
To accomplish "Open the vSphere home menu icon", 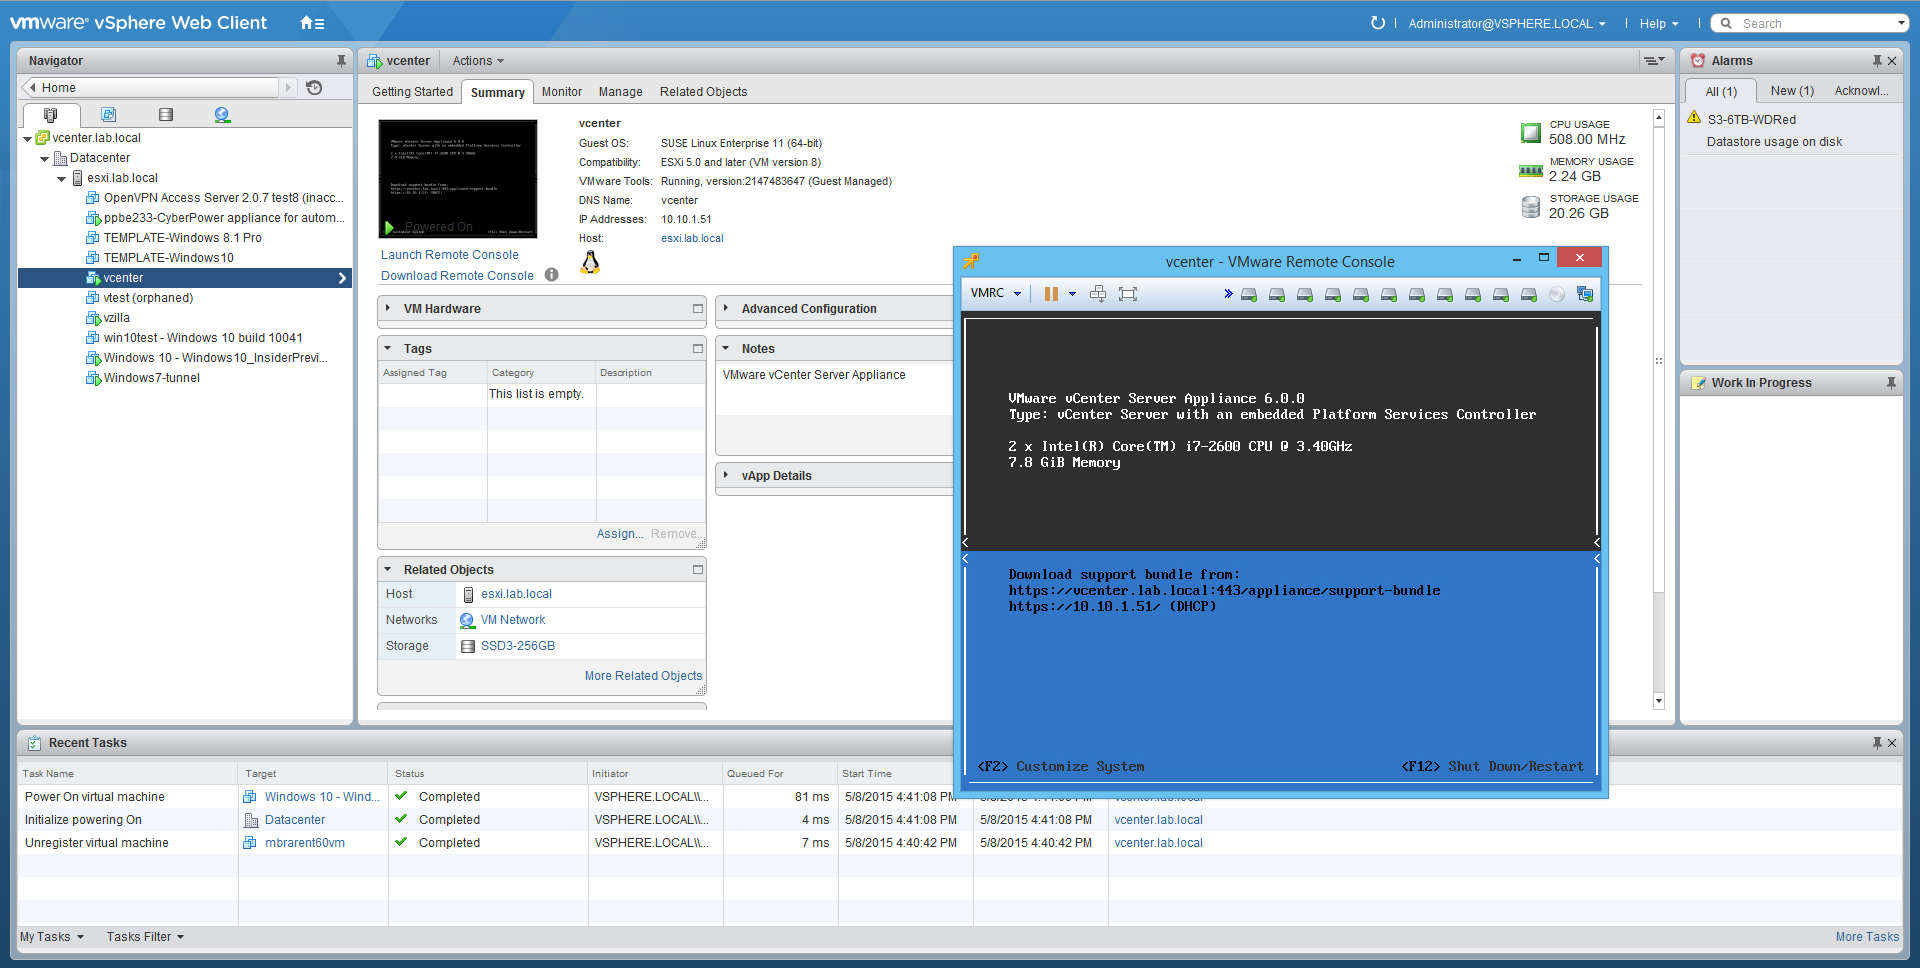I will [x=312, y=23].
